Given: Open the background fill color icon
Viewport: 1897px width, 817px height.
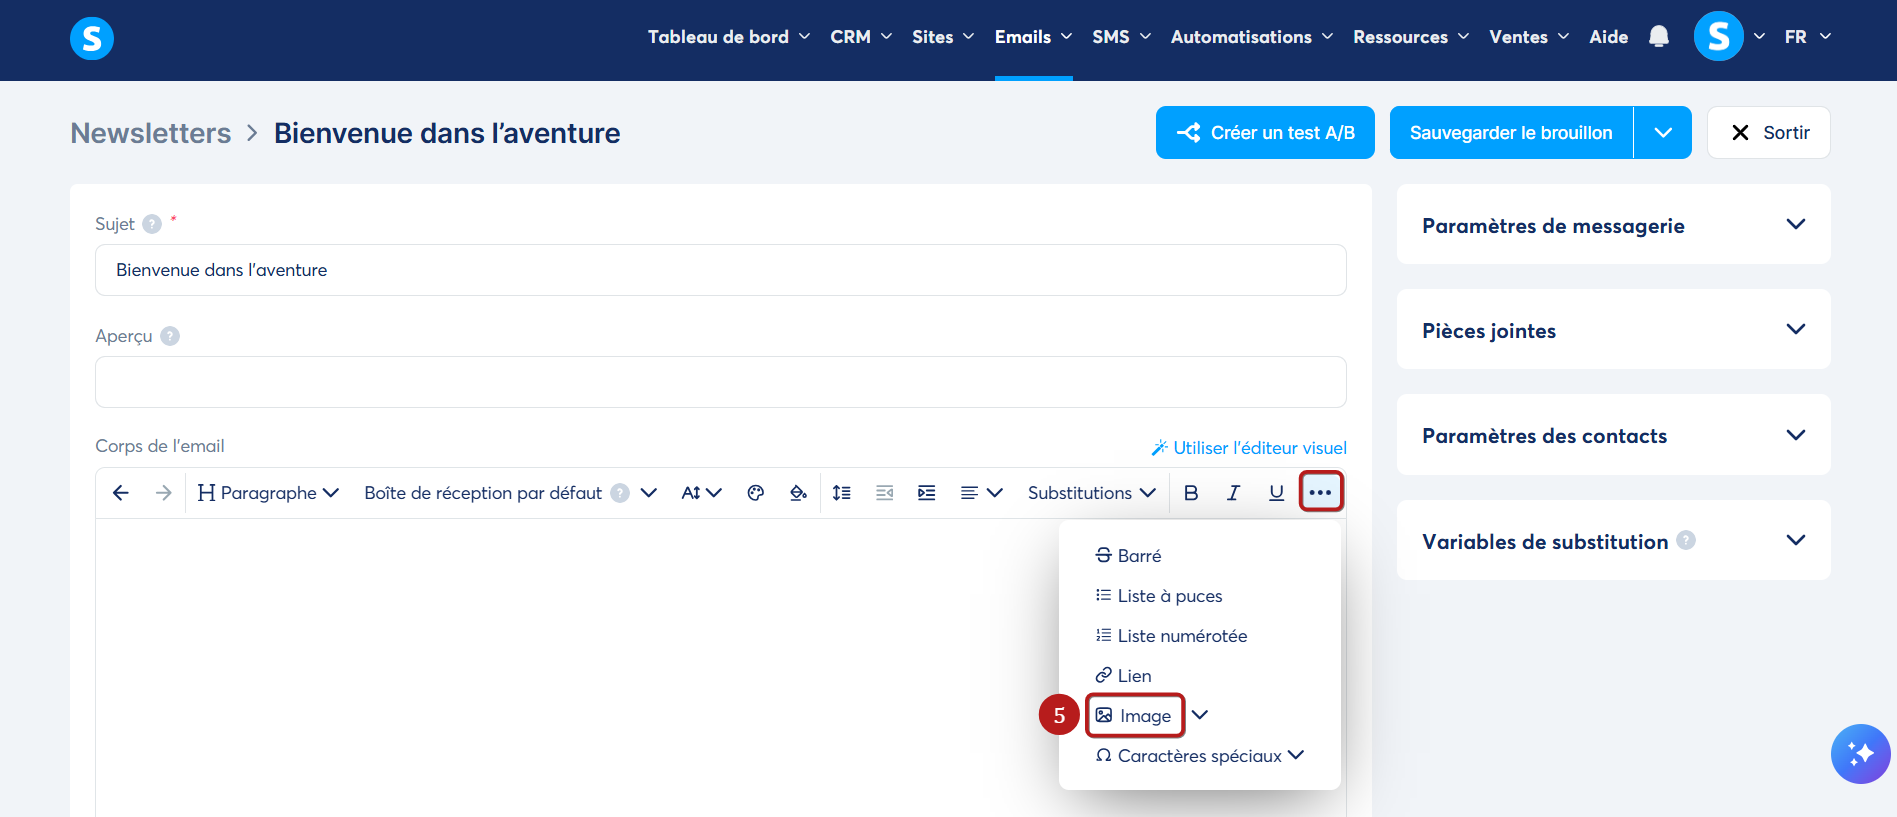Looking at the screenshot, I should 798,493.
